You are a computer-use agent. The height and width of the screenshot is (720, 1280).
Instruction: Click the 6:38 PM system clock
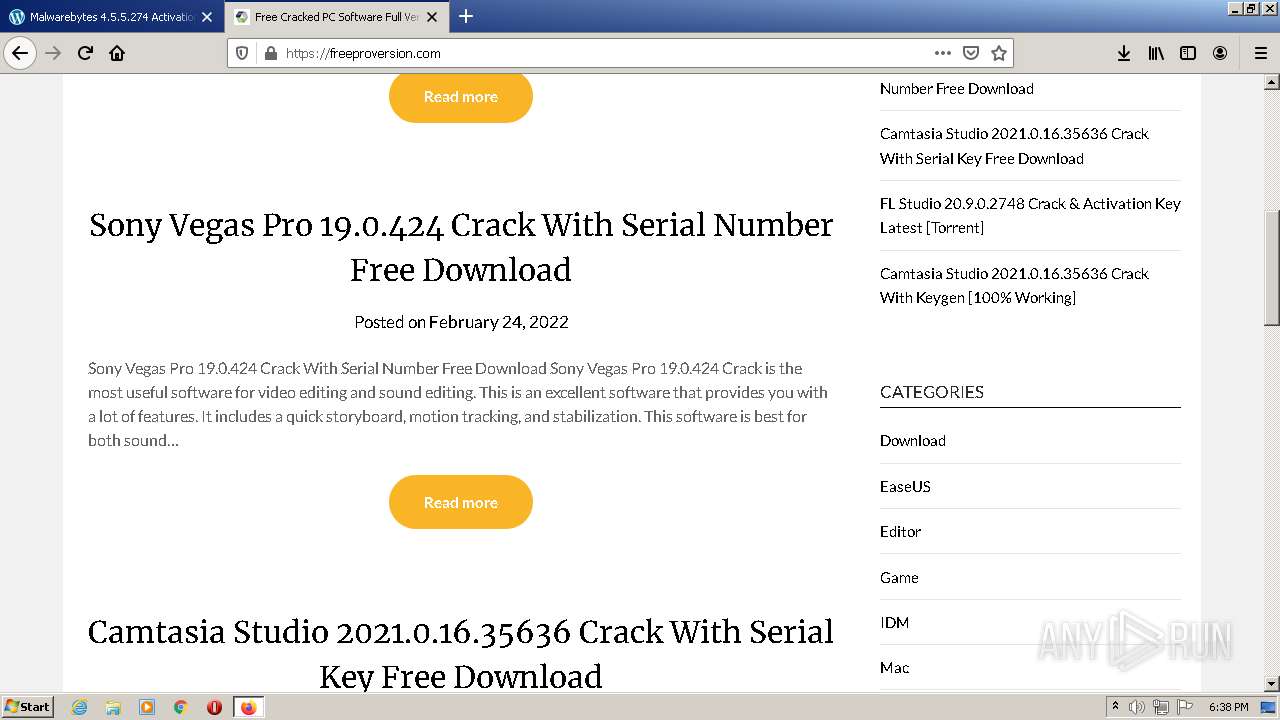(1228, 707)
